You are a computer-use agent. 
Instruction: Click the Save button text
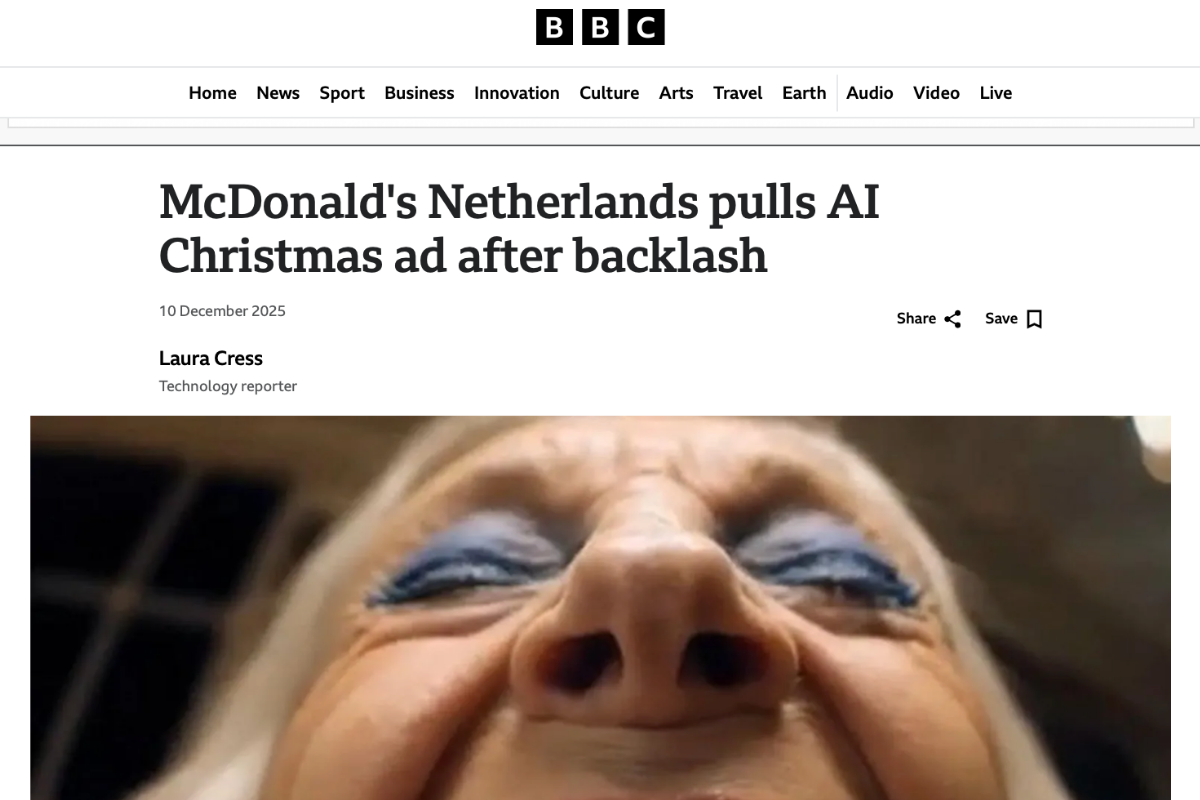pos(1001,319)
